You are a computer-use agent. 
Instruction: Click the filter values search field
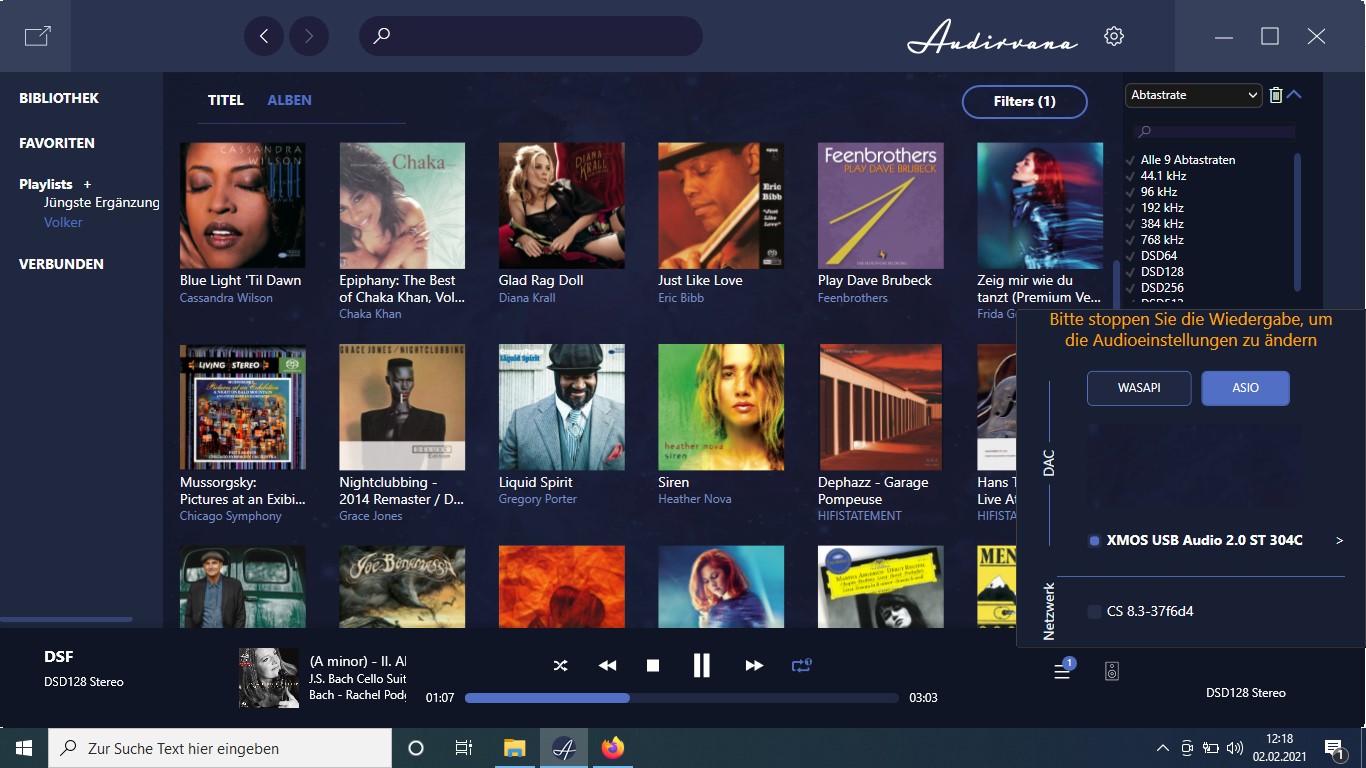[1215, 131]
